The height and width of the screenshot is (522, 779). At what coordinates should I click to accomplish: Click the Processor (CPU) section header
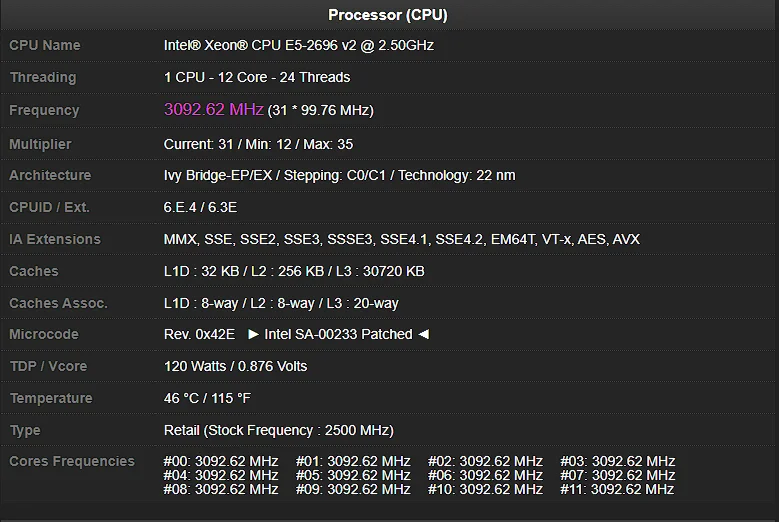point(388,15)
